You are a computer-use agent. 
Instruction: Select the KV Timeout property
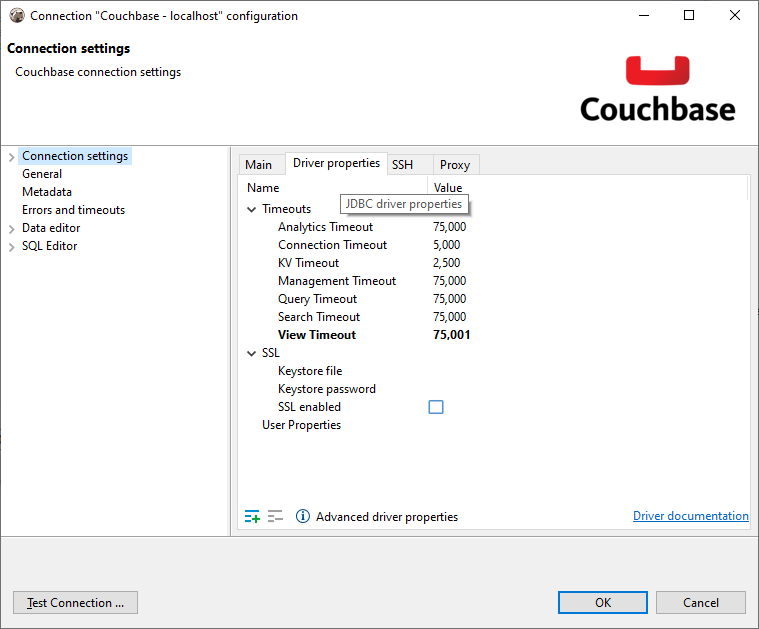(x=308, y=262)
